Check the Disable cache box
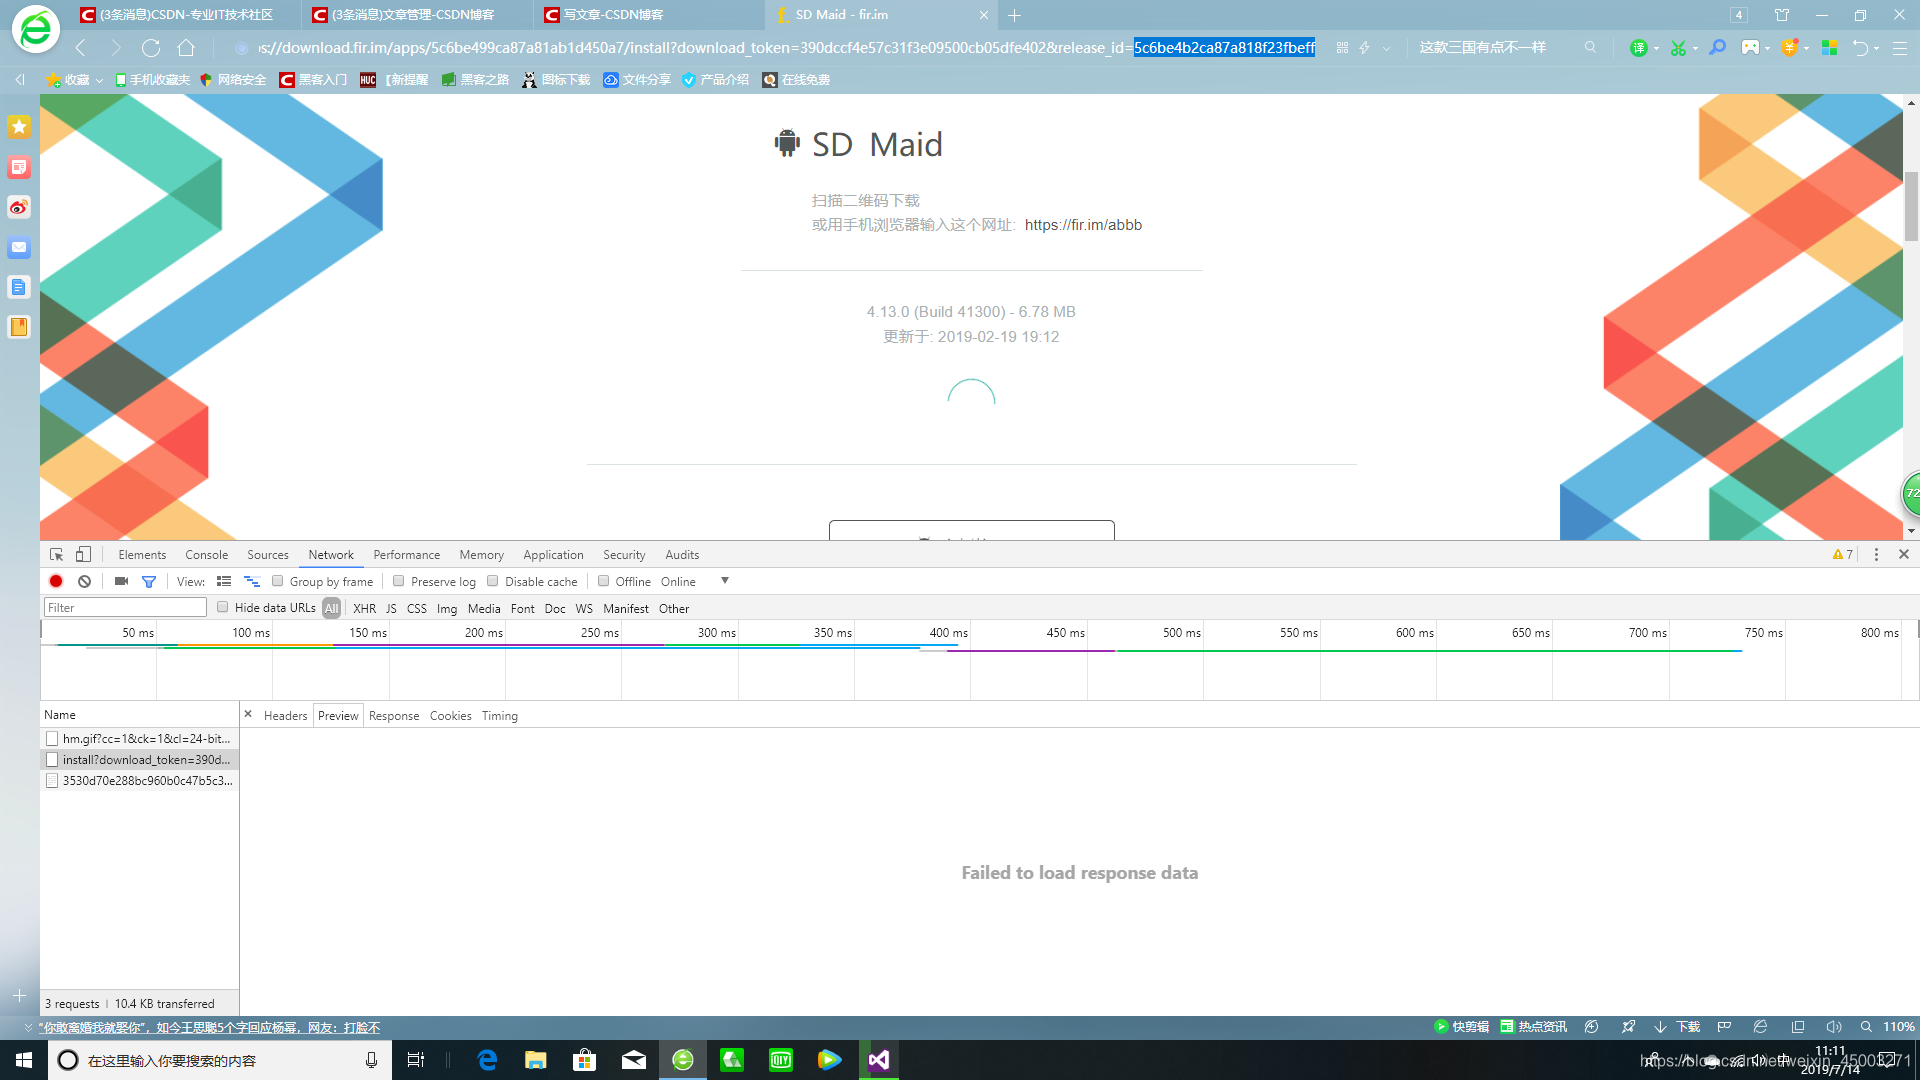Viewport: 1920px width, 1080px height. 493,581
